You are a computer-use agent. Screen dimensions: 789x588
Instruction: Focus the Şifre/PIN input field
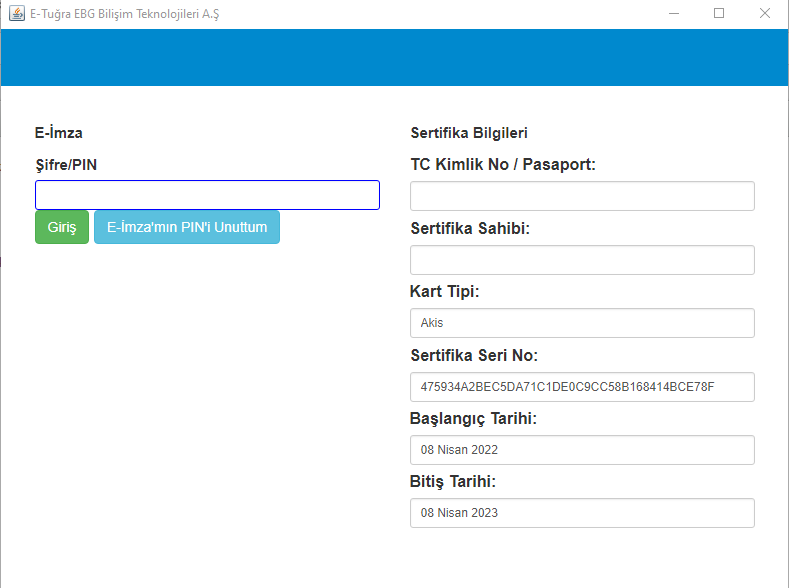[207, 195]
